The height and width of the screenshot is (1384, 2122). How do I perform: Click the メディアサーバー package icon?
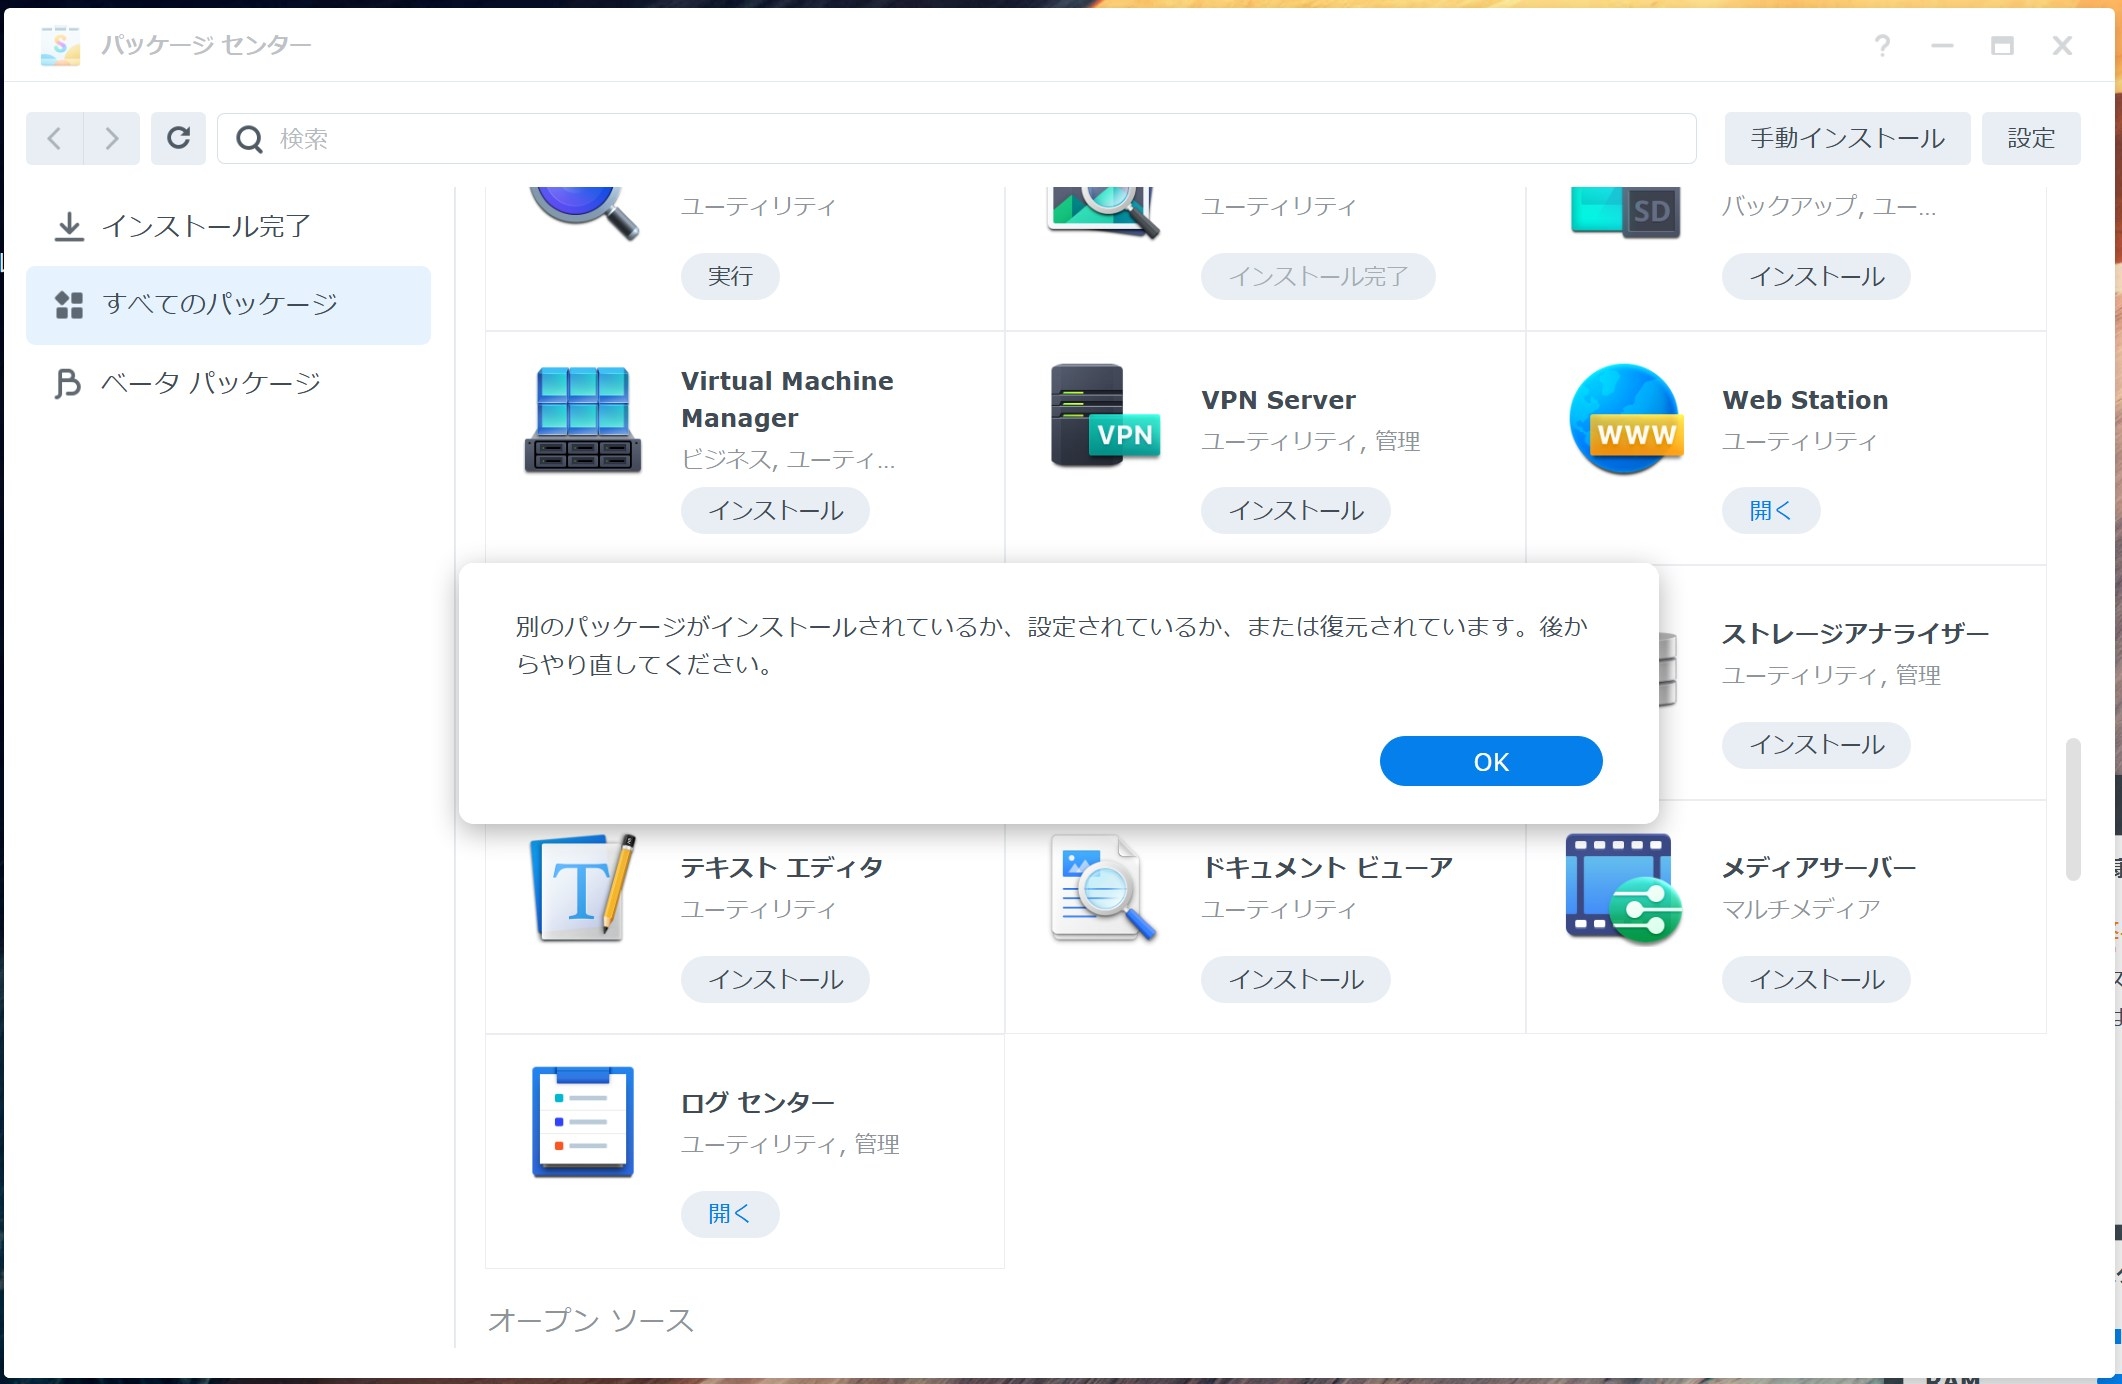[x=1623, y=889]
